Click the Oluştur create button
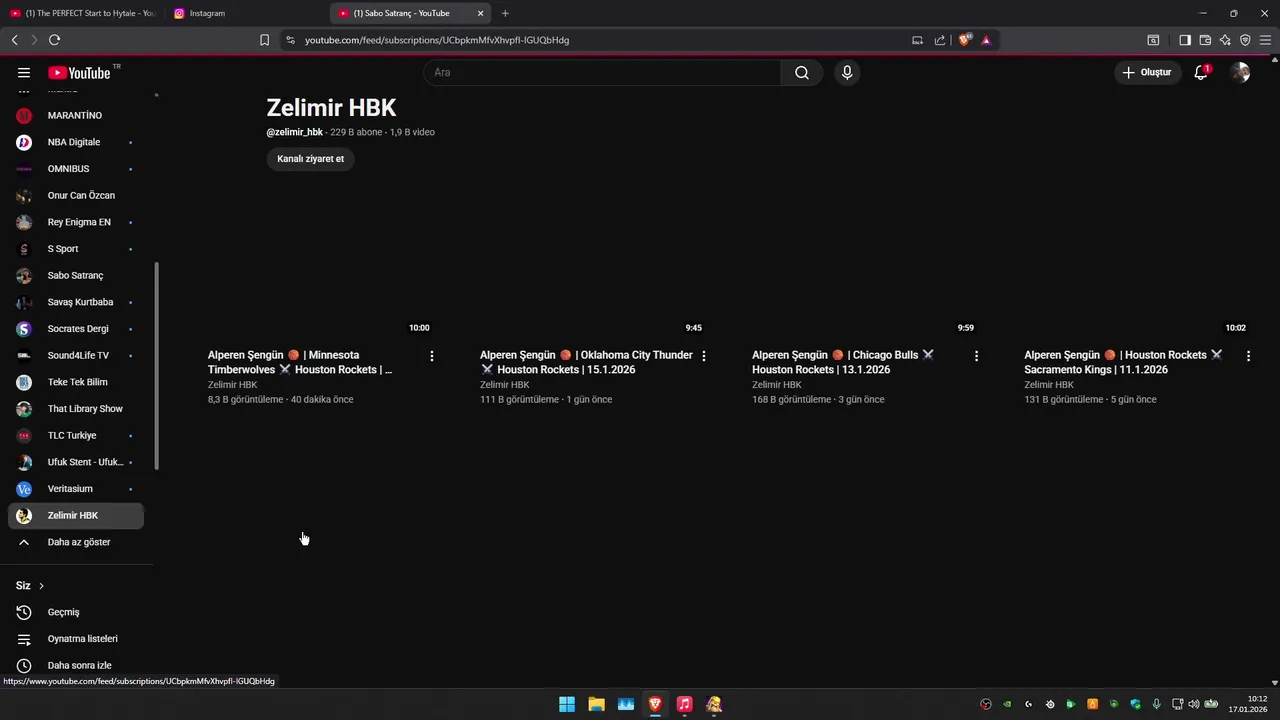Image resolution: width=1280 pixels, height=720 pixels. (x=1146, y=73)
